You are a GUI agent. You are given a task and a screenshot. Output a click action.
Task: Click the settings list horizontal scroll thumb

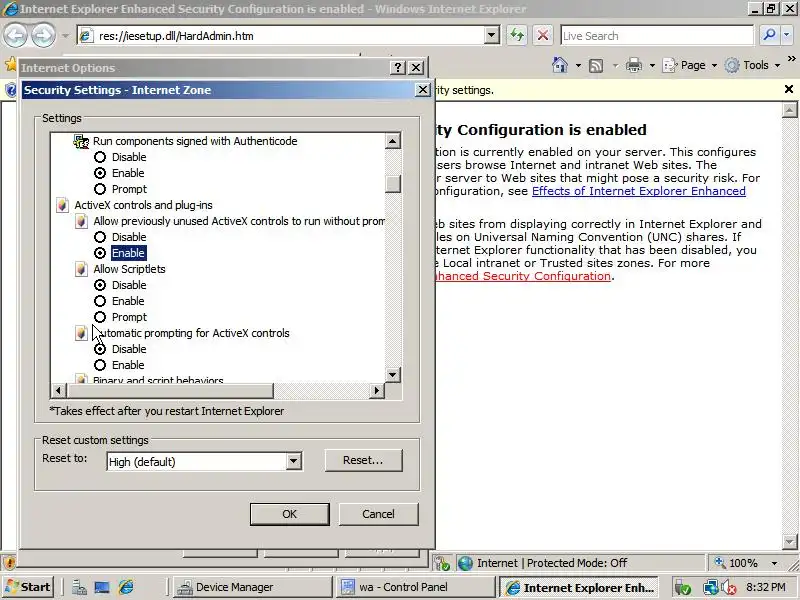coord(170,391)
